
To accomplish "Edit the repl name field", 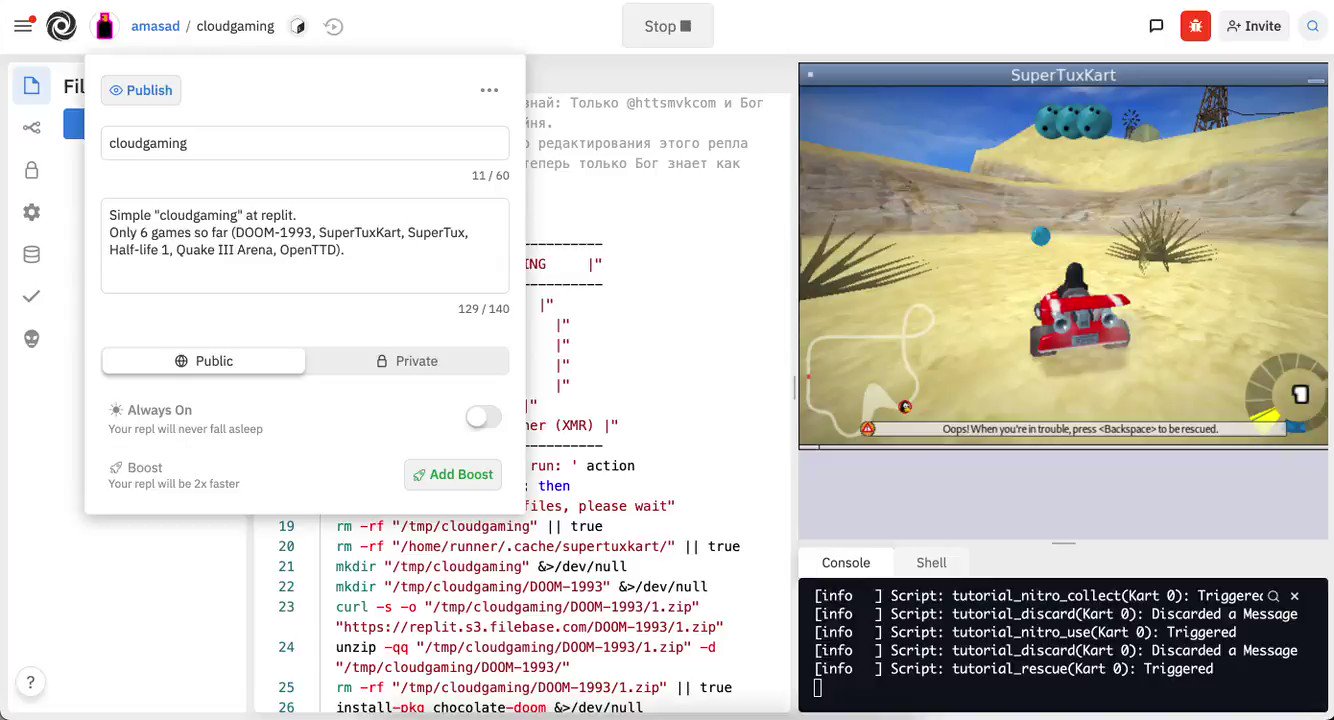I will click(x=305, y=143).
